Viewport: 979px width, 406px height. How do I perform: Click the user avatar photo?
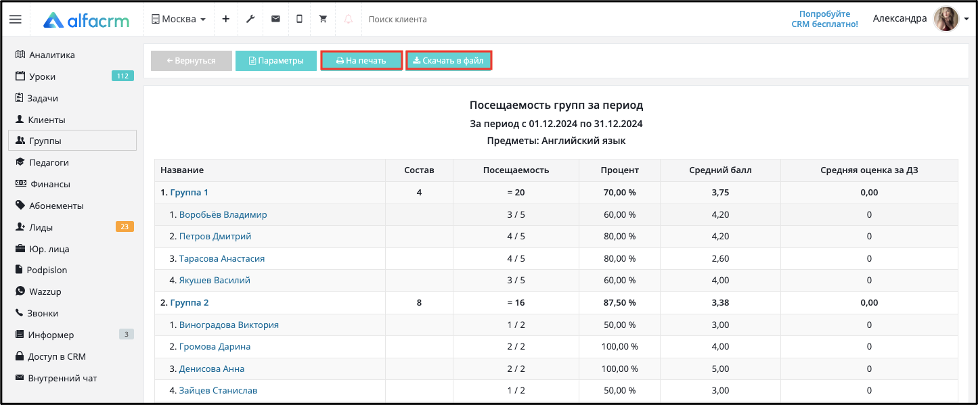coord(946,19)
